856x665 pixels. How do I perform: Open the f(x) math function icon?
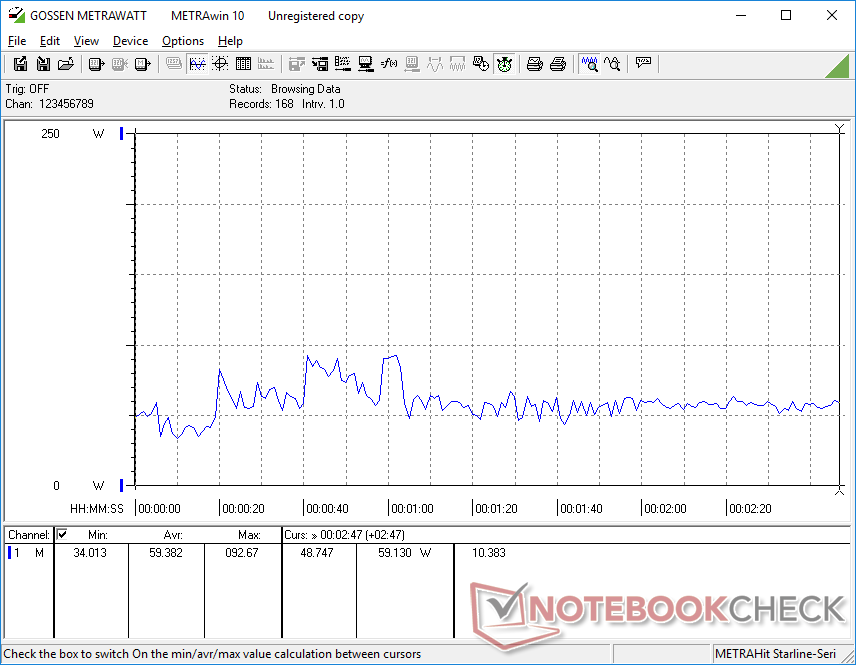389,64
